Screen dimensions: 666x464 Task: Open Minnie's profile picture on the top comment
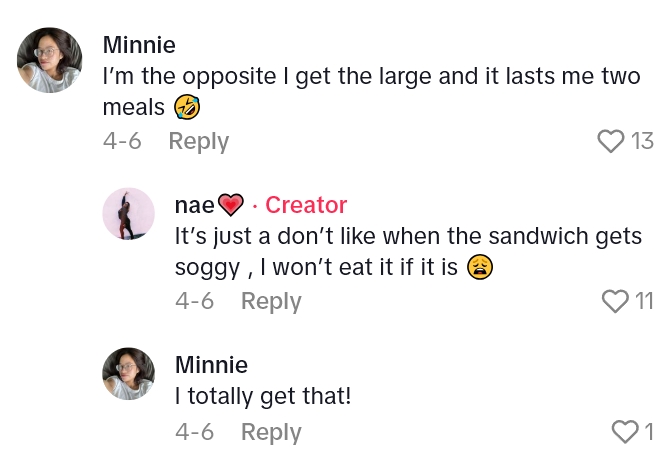pyautogui.click(x=49, y=60)
